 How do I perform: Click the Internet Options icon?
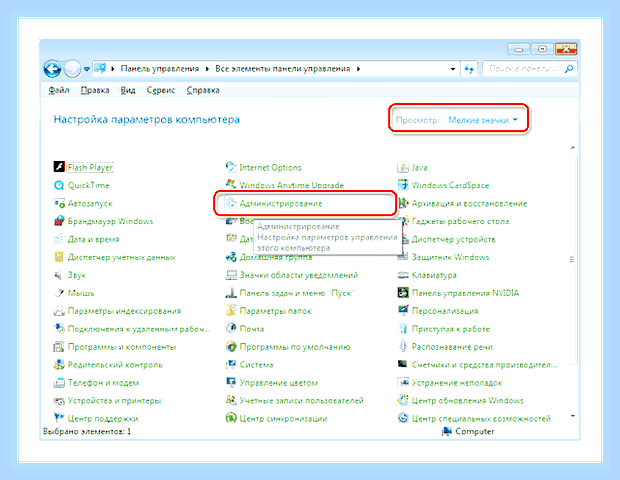coord(231,167)
